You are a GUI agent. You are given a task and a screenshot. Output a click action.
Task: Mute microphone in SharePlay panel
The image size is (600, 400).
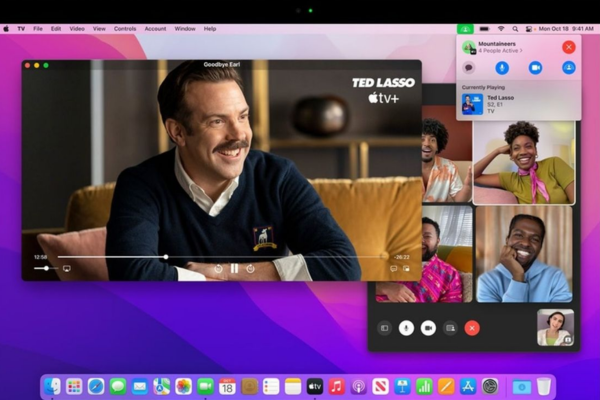coord(502,68)
